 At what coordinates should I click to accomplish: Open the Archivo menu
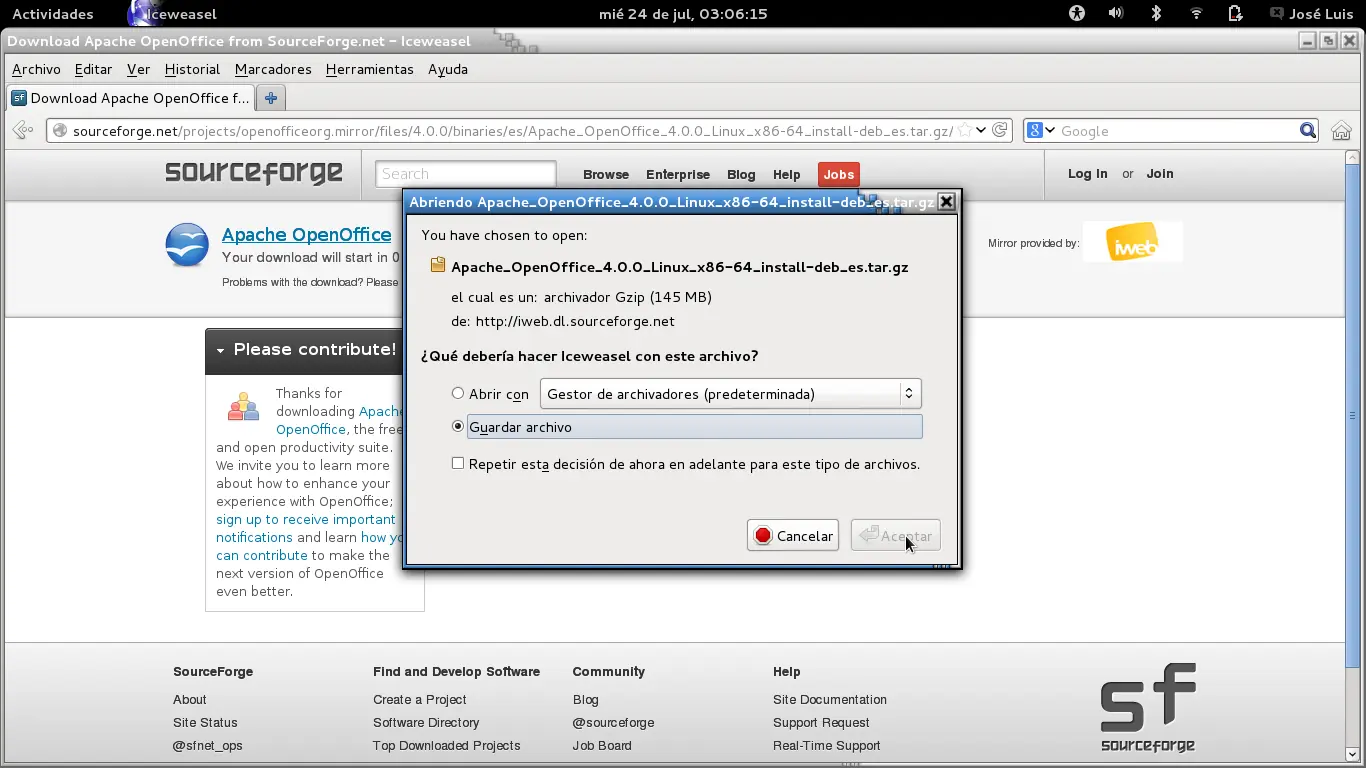pyautogui.click(x=36, y=69)
